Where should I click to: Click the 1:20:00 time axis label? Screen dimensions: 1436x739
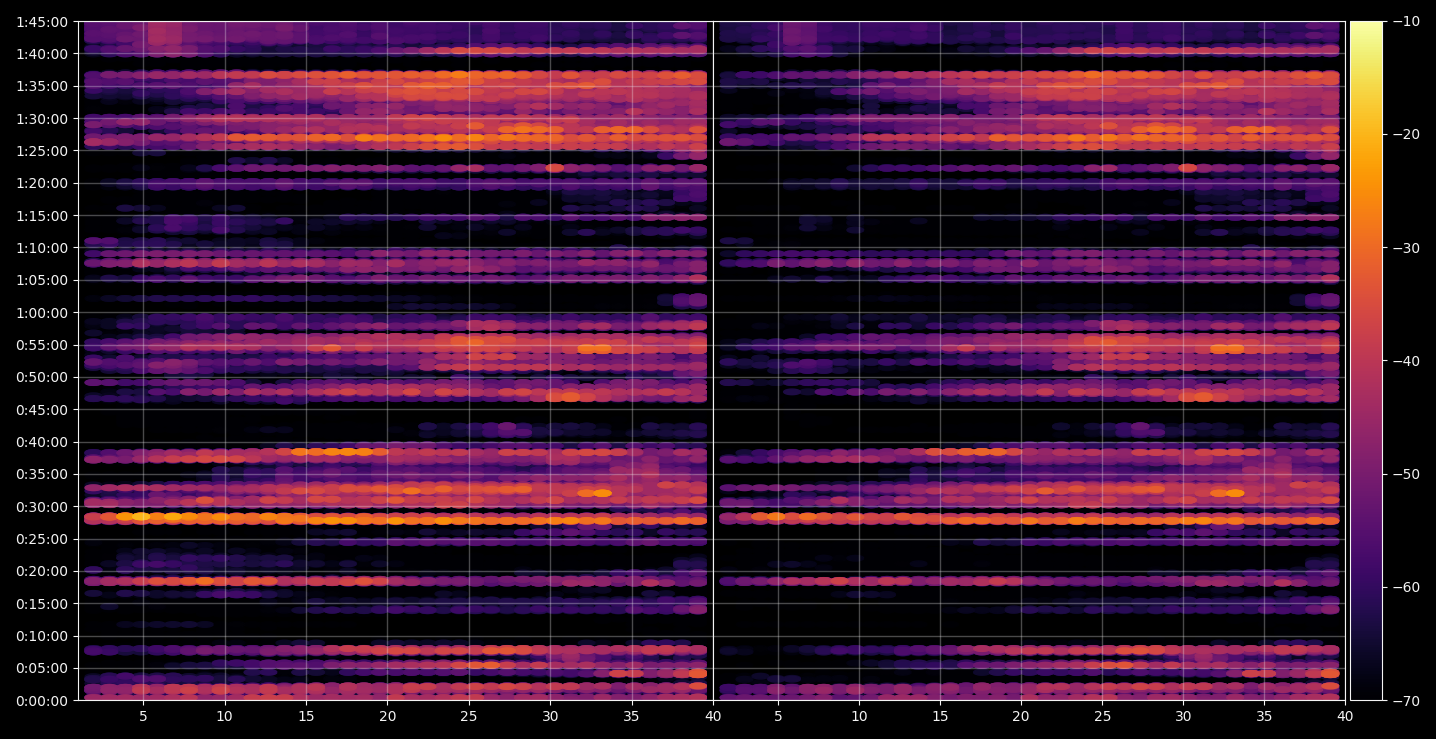42,183
